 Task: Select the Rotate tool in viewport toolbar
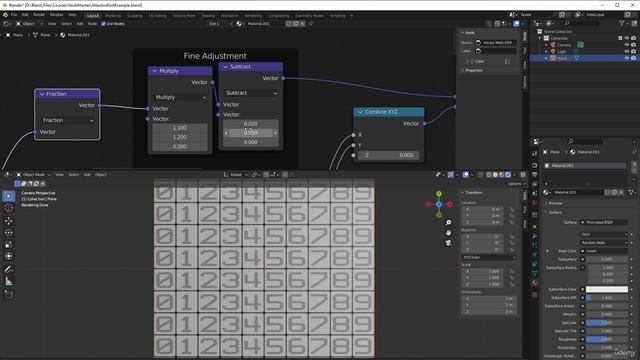[x=9, y=233]
